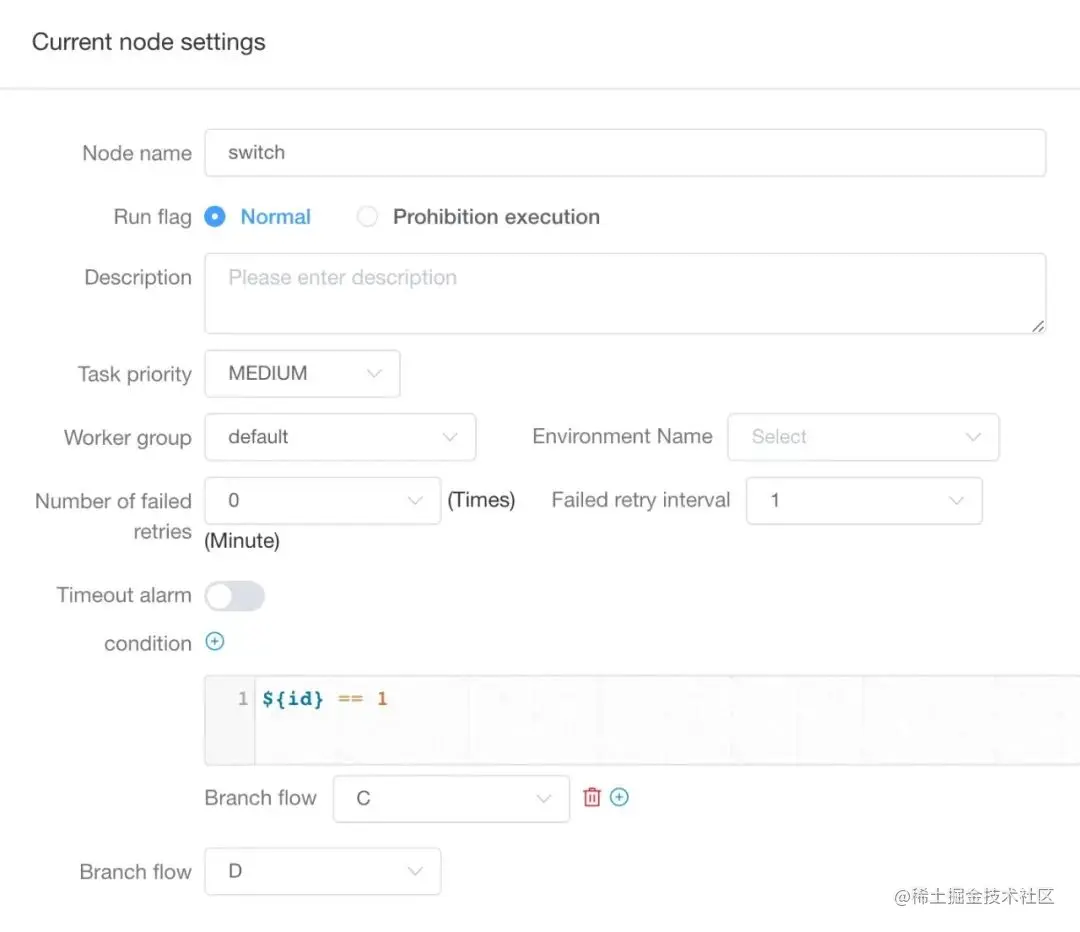Image resolution: width=1080 pixels, height=932 pixels.
Task: Place cursor in the condition code editor
Action: click(x=667, y=720)
